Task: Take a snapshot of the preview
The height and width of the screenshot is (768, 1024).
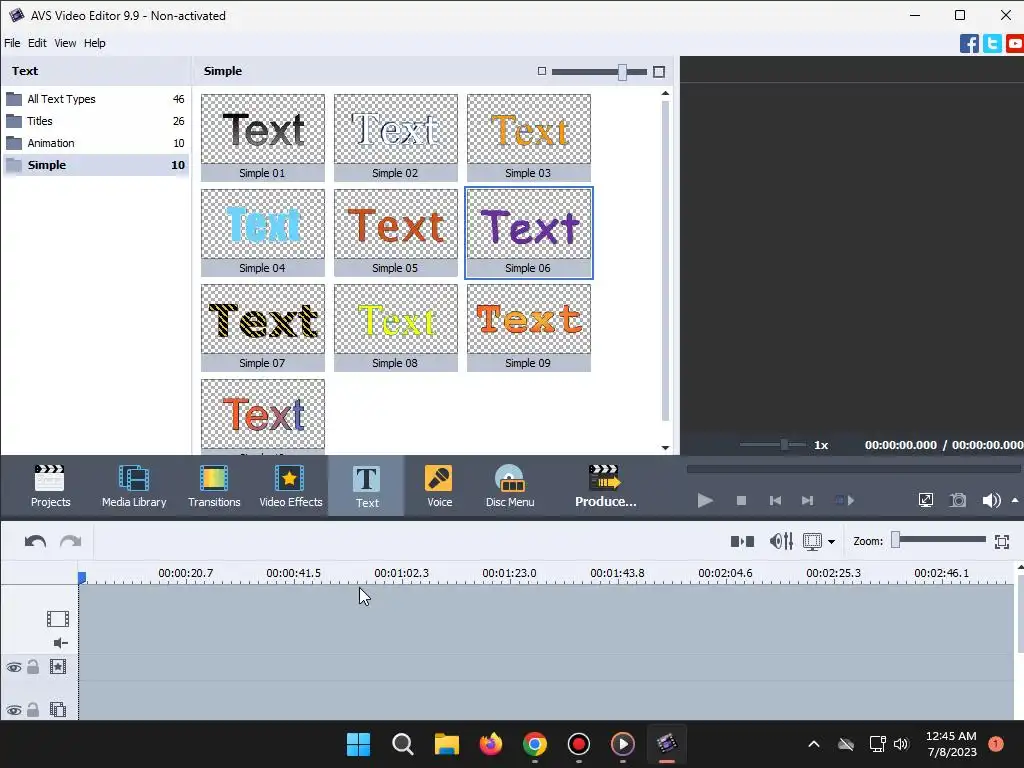Action: pyautogui.click(x=958, y=501)
